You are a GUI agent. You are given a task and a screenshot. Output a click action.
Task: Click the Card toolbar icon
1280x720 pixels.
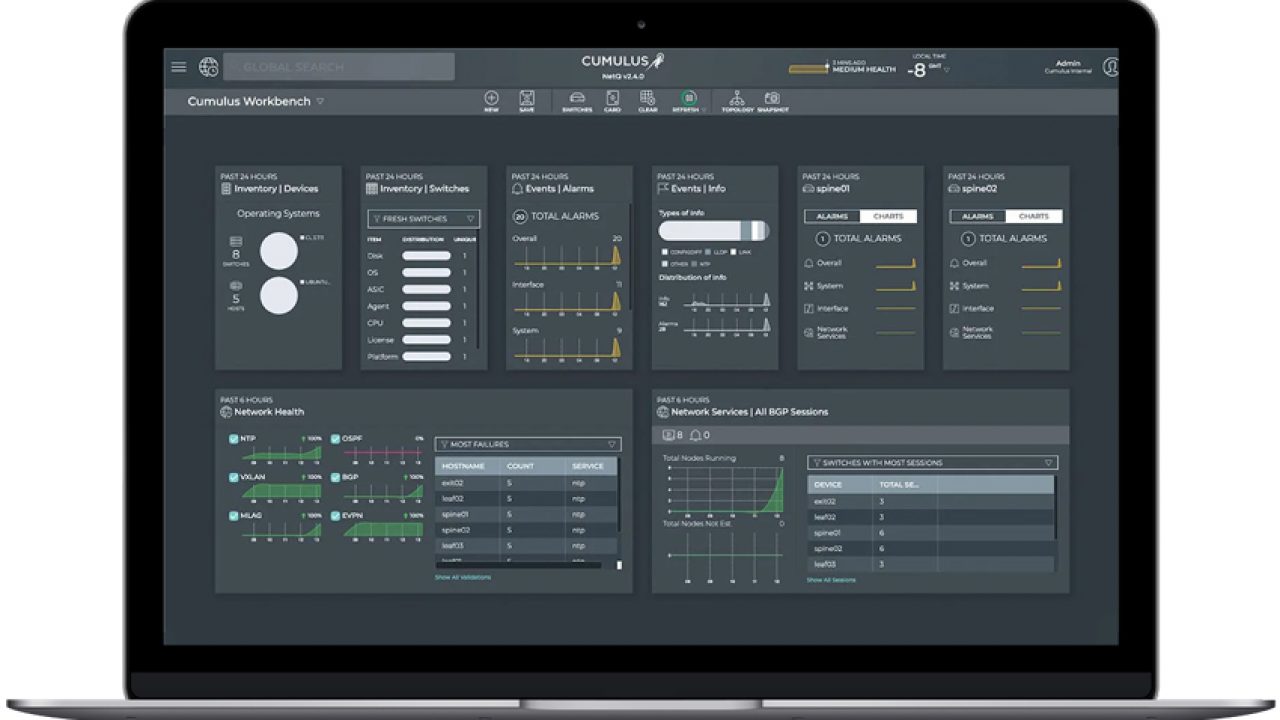click(x=613, y=98)
